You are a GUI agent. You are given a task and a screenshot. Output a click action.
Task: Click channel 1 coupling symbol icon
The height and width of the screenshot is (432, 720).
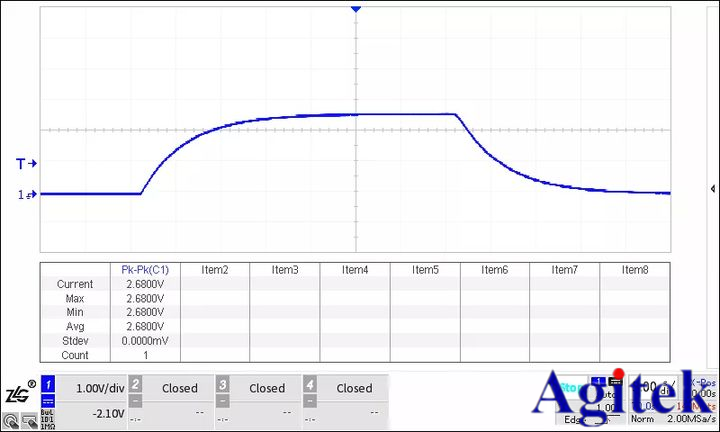pos(46,399)
